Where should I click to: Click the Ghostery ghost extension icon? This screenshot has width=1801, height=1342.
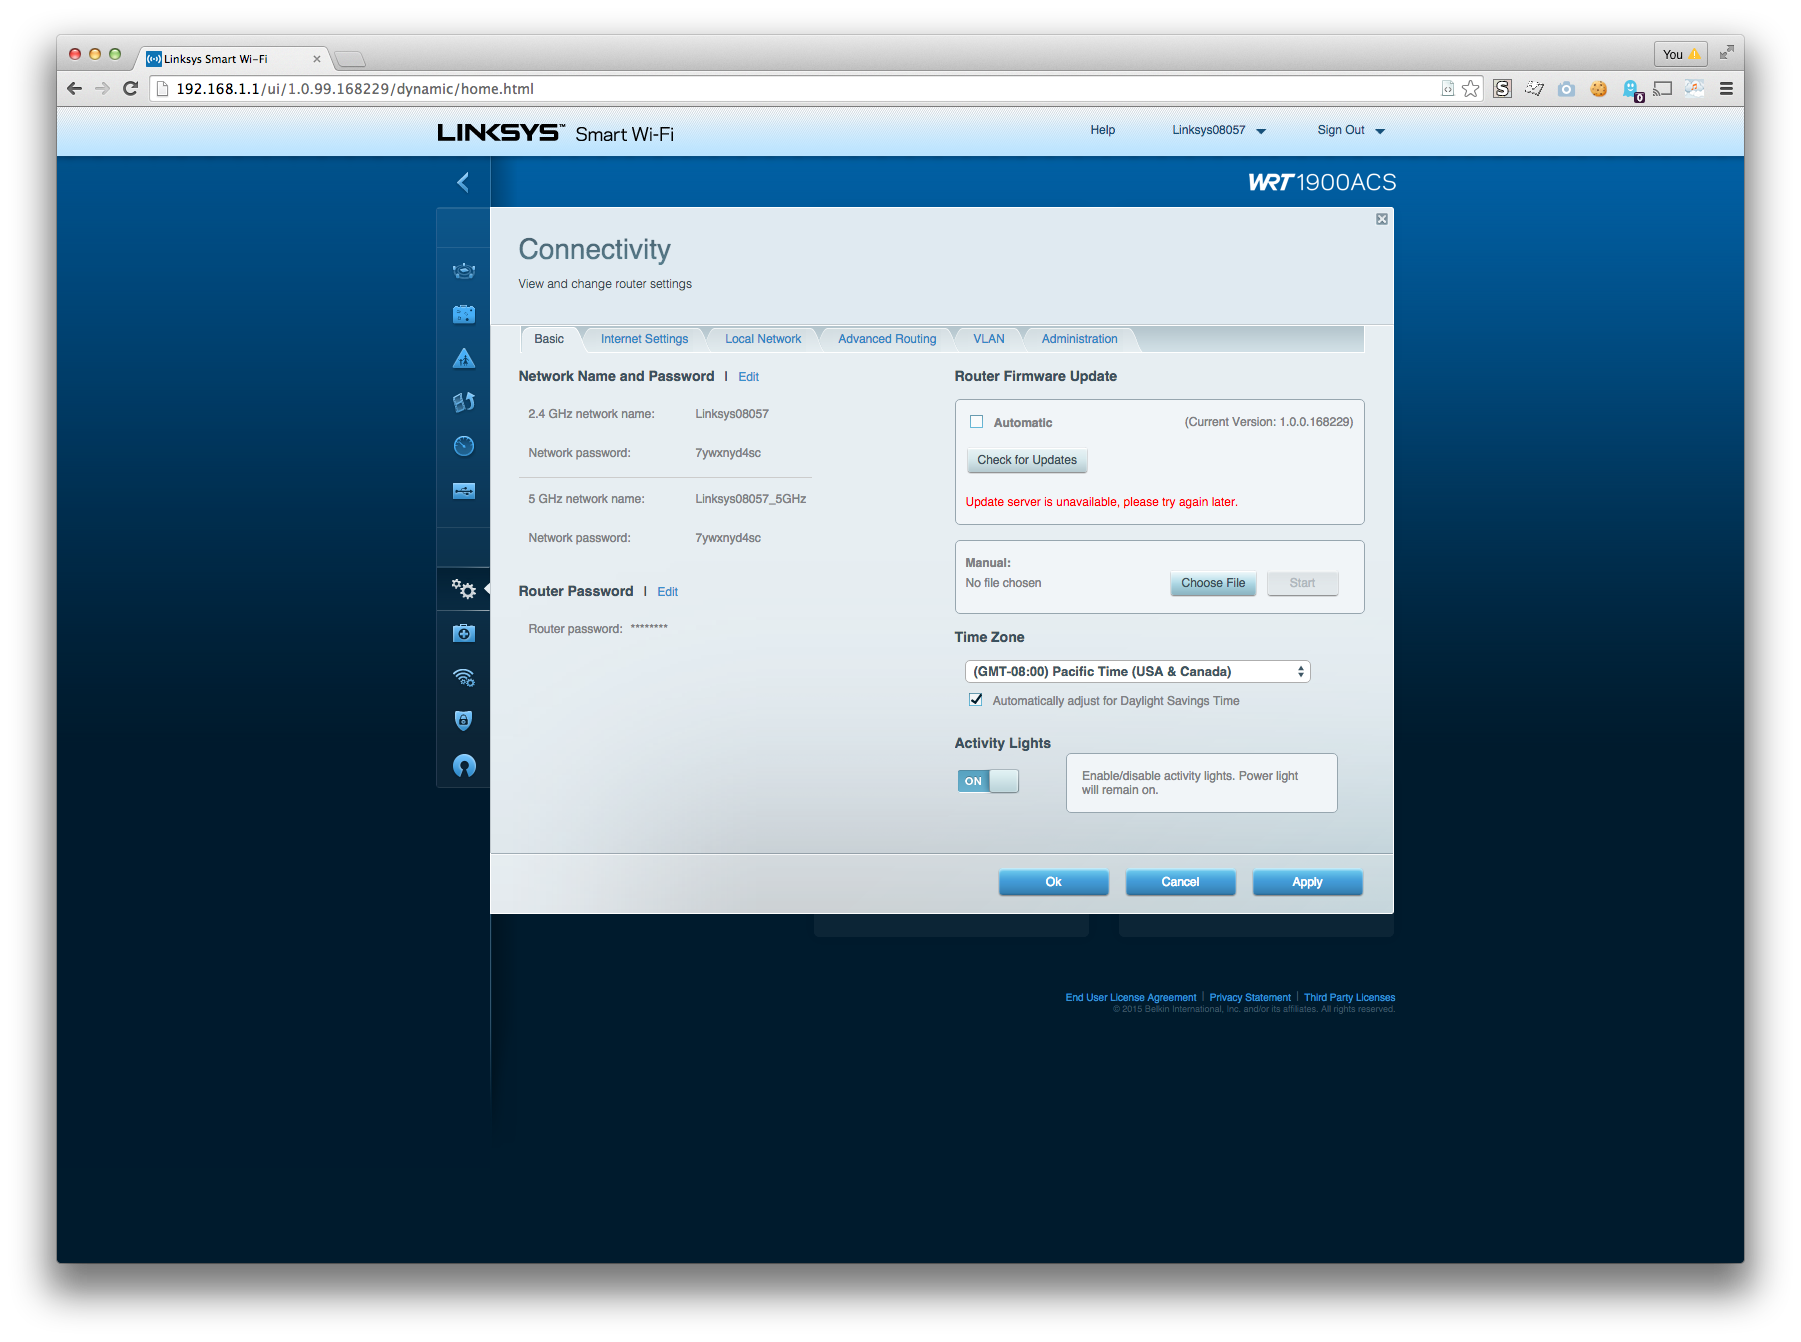[x=1631, y=90]
